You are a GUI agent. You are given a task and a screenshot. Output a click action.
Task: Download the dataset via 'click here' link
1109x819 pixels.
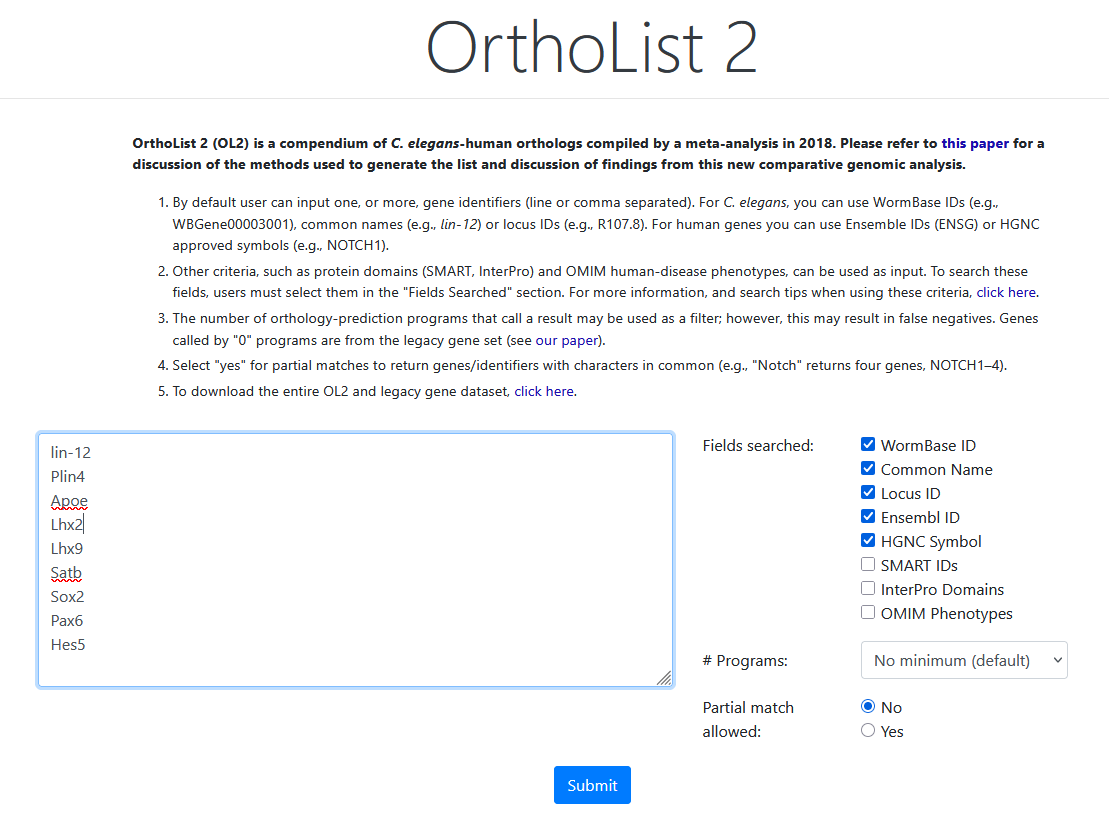point(544,391)
